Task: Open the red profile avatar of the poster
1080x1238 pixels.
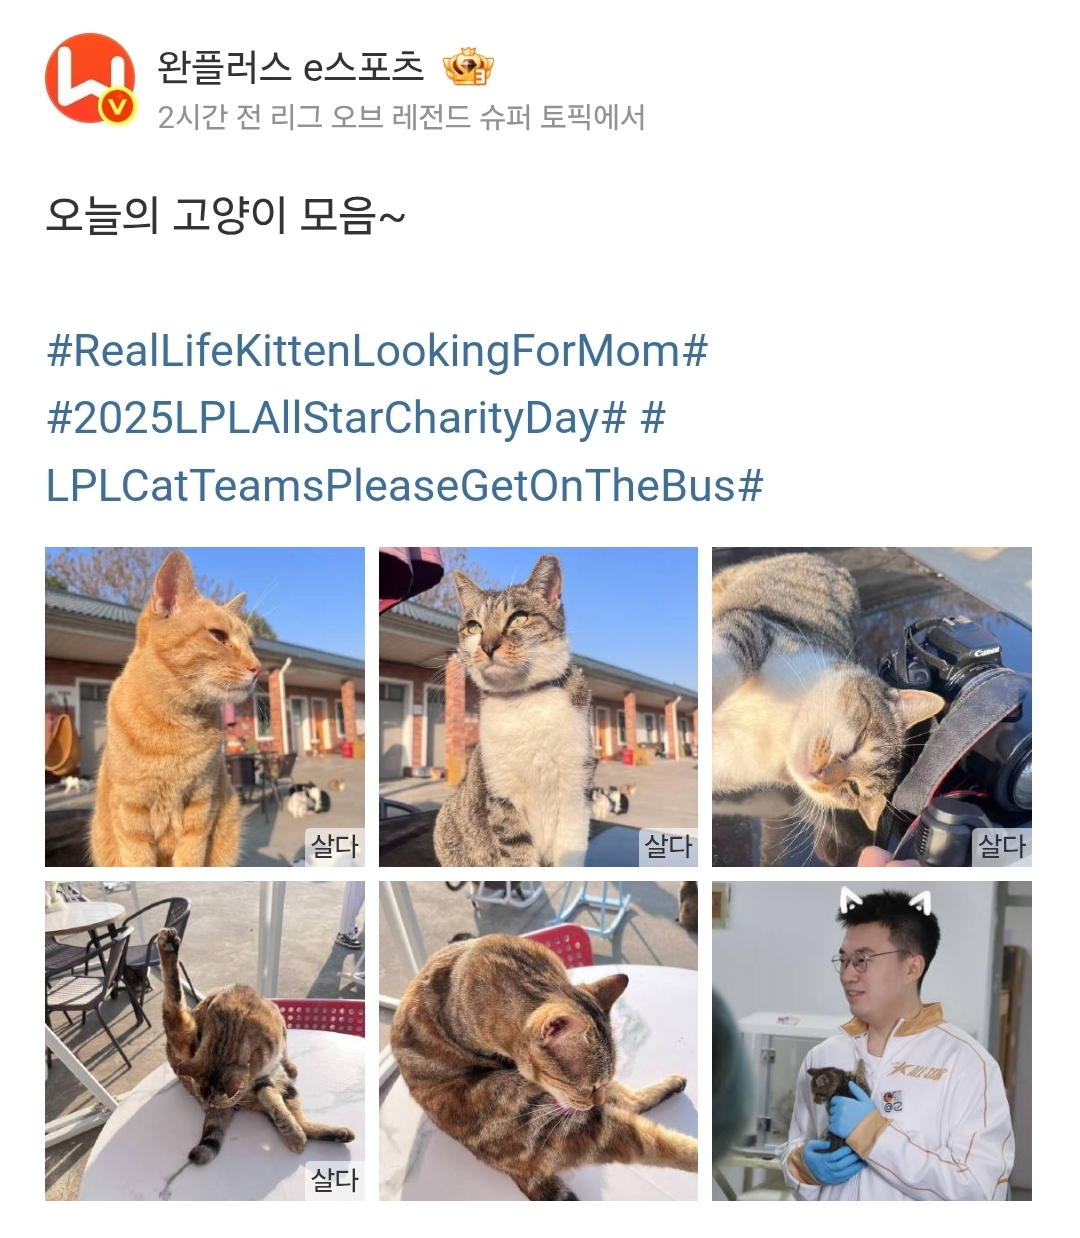Action: click(90, 78)
